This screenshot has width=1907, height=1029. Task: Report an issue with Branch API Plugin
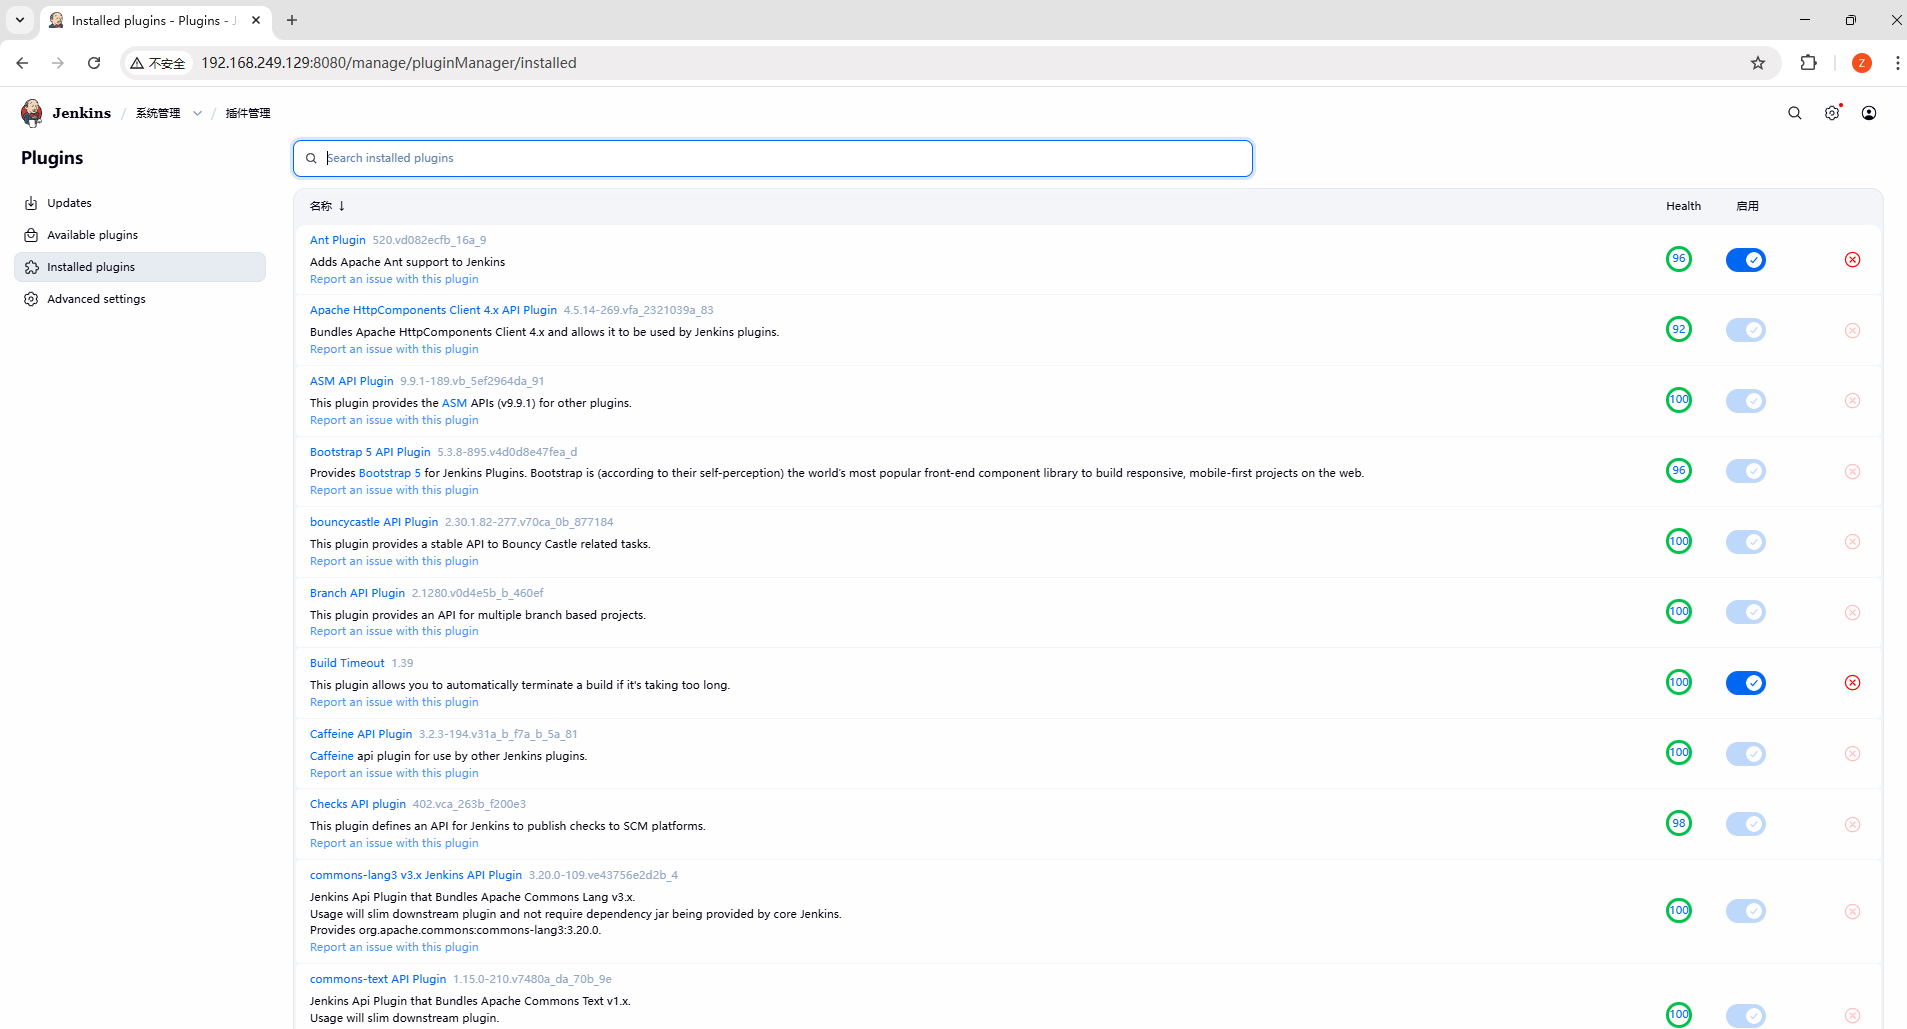click(394, 631)
